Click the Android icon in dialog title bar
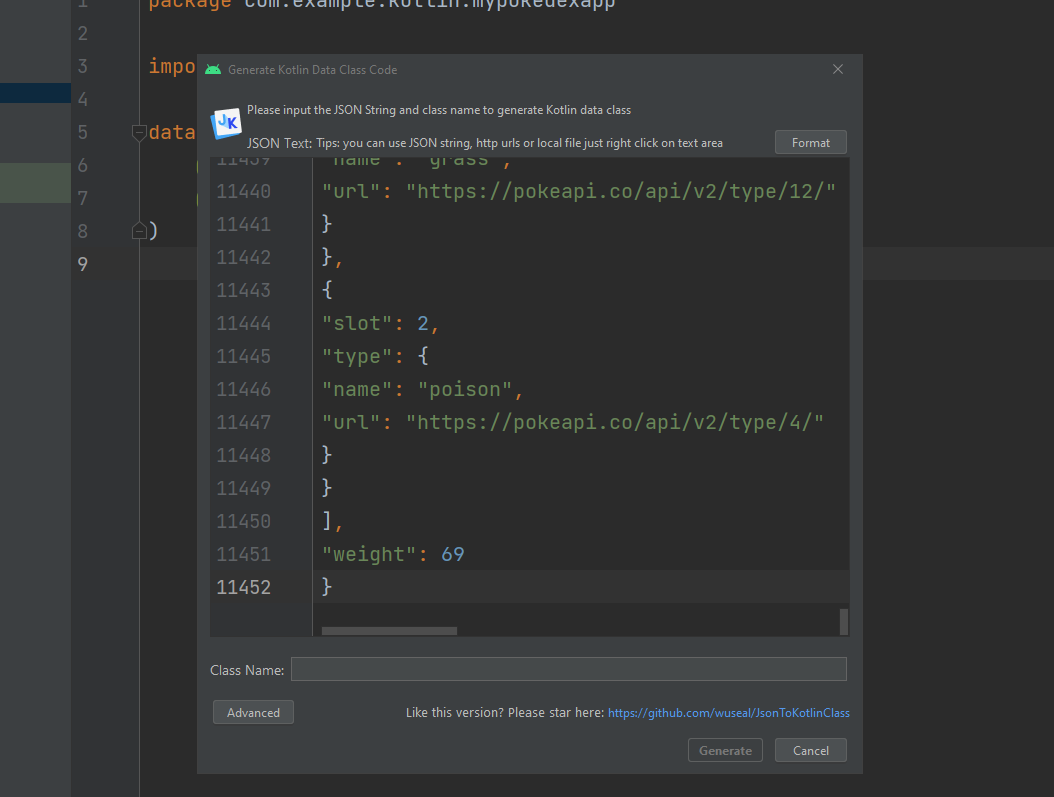Image resolution: width=1054 pixels, height=797 pixels. (x=213, y=70)
